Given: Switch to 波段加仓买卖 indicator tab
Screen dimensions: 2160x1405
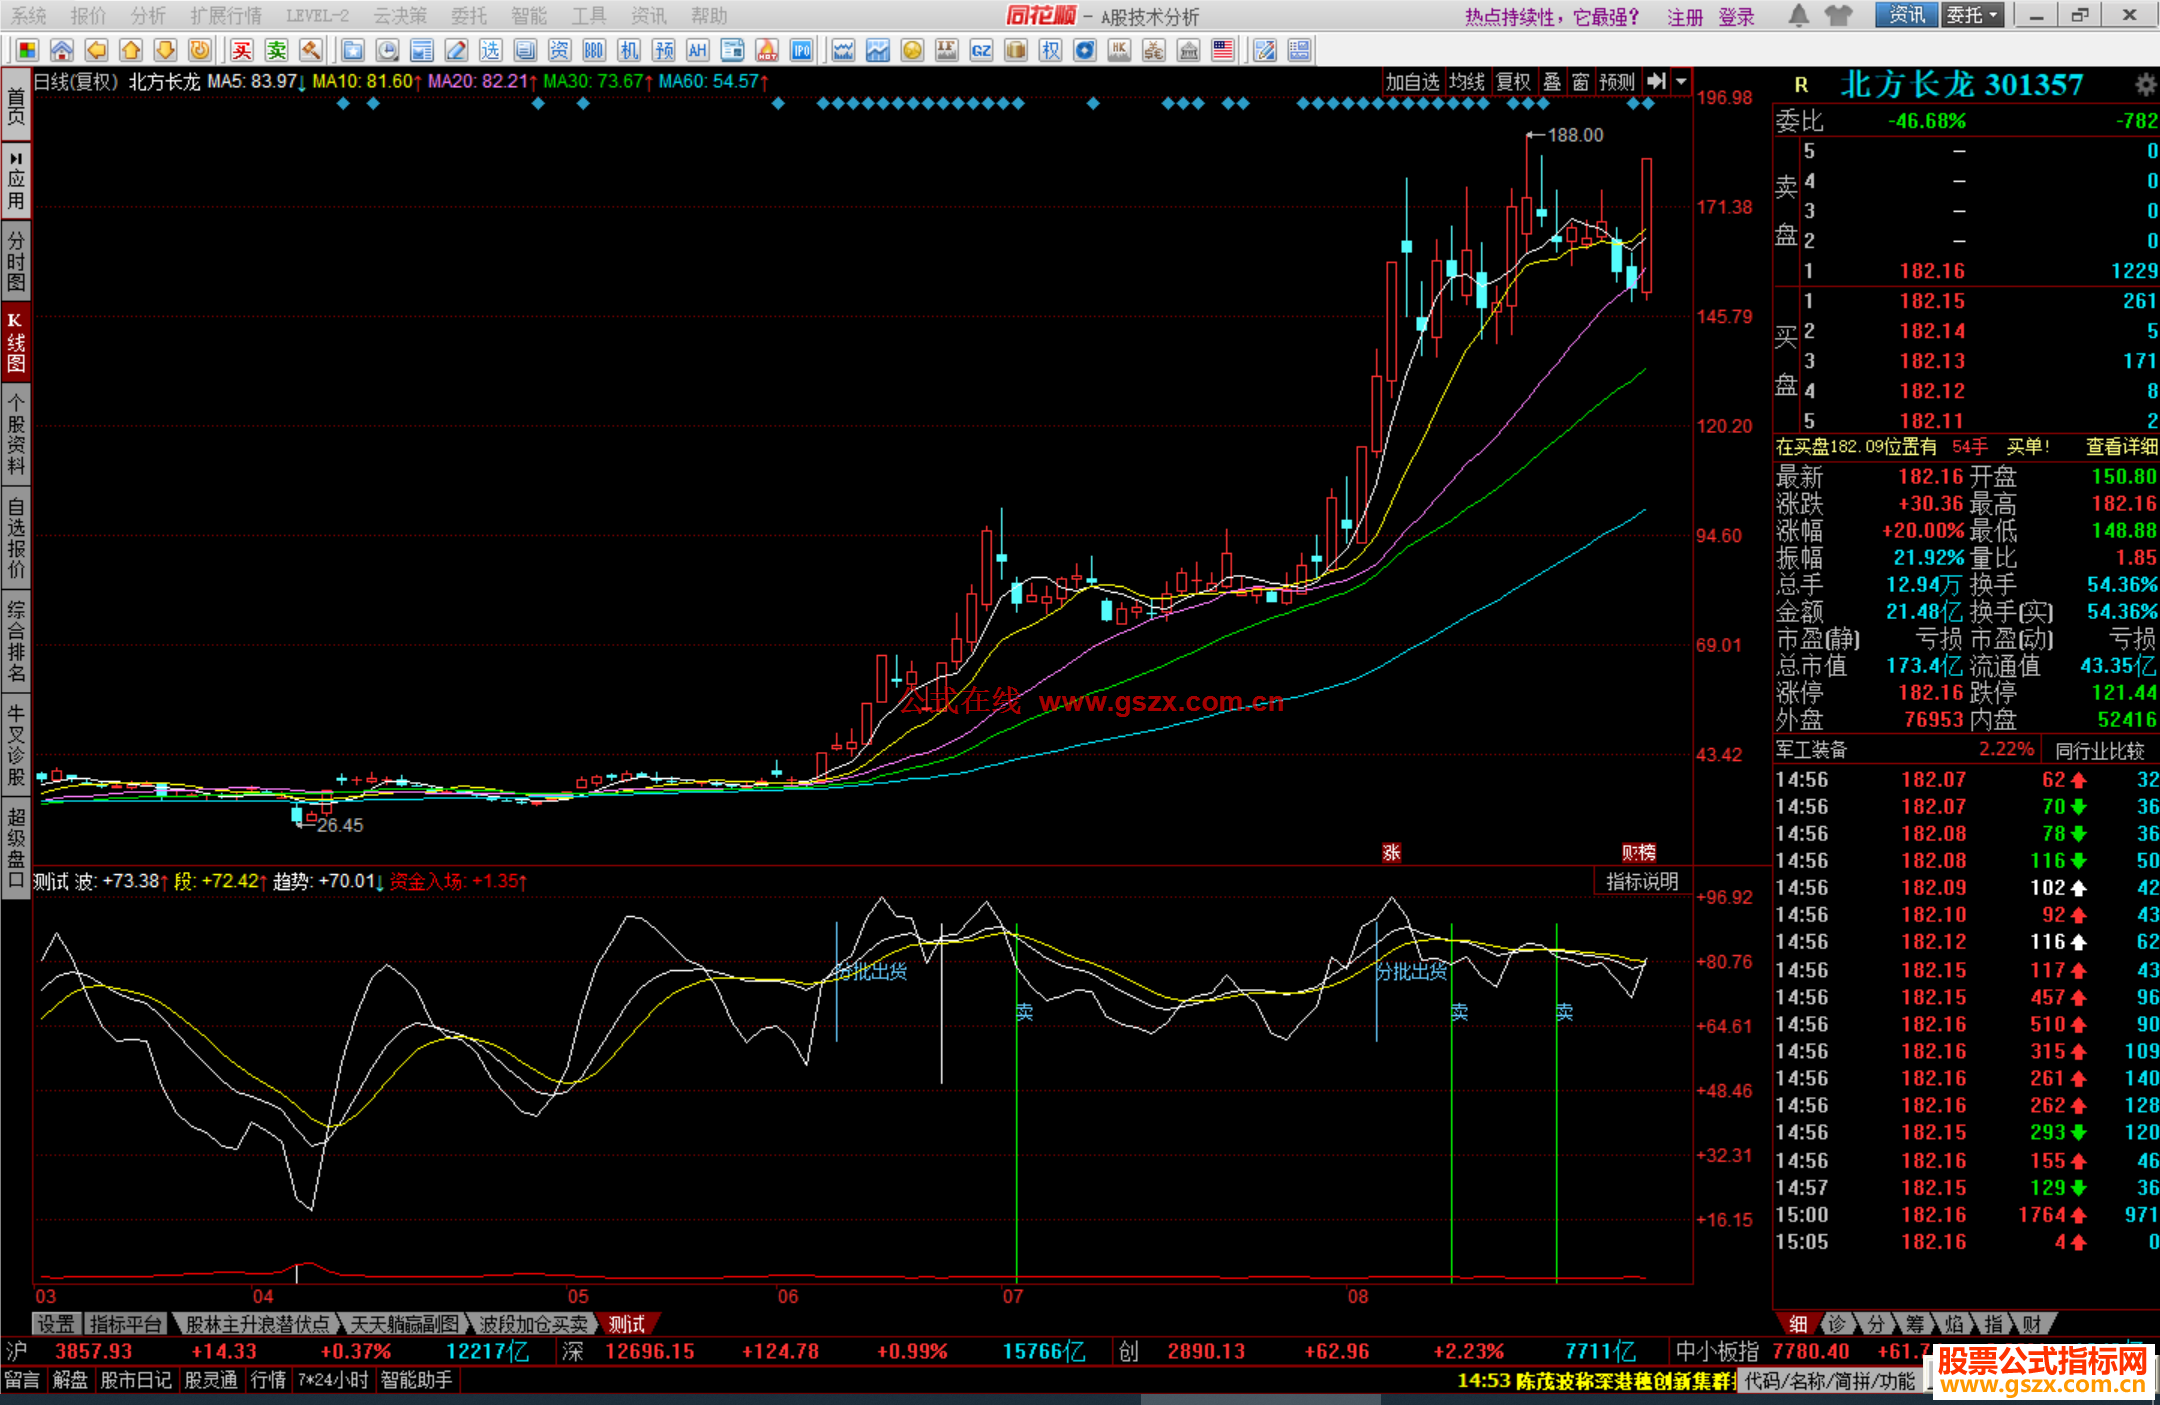Looking at the screenshot, I should [533, 1324].
